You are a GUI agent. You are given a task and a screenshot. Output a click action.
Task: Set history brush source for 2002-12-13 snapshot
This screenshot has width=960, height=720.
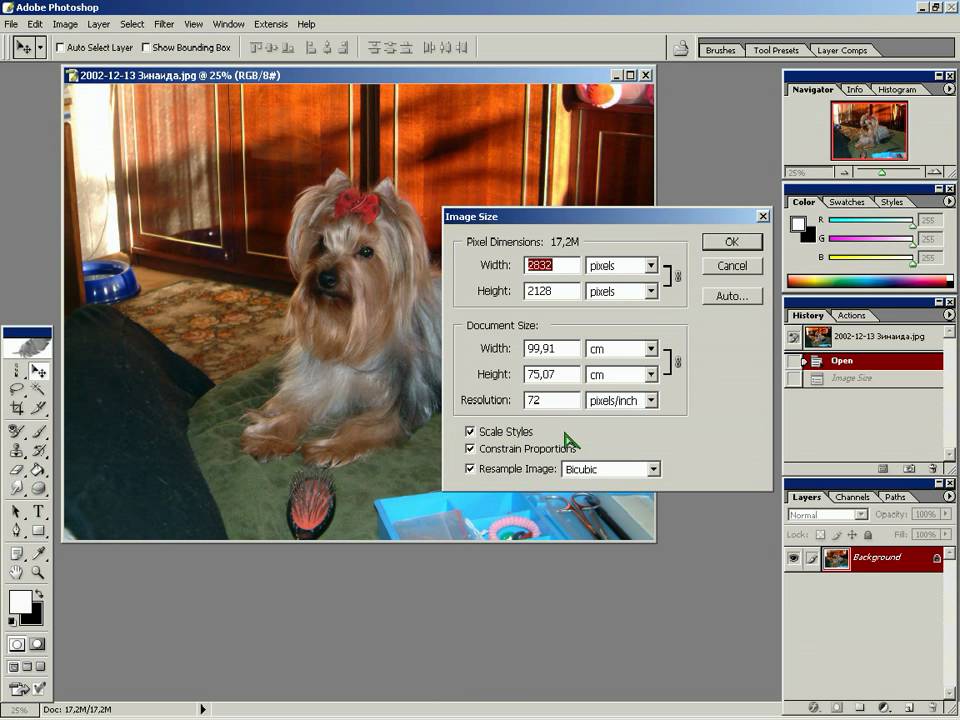(793, 337)
